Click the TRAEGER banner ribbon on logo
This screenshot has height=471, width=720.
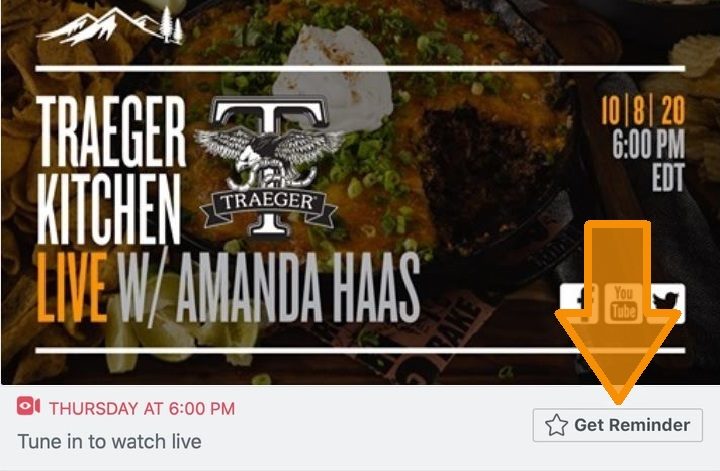[269, 202]
